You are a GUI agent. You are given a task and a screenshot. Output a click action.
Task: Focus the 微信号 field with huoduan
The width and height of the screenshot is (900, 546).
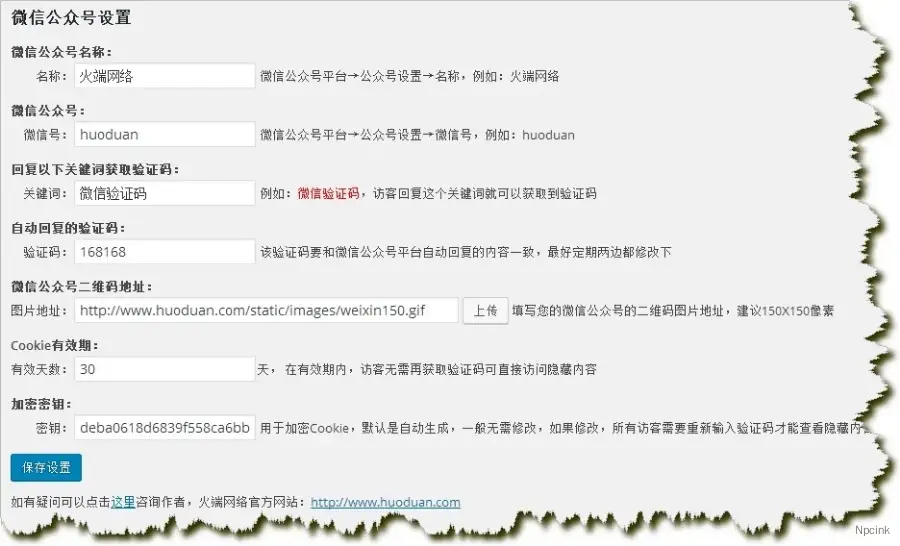coord(165,134)
